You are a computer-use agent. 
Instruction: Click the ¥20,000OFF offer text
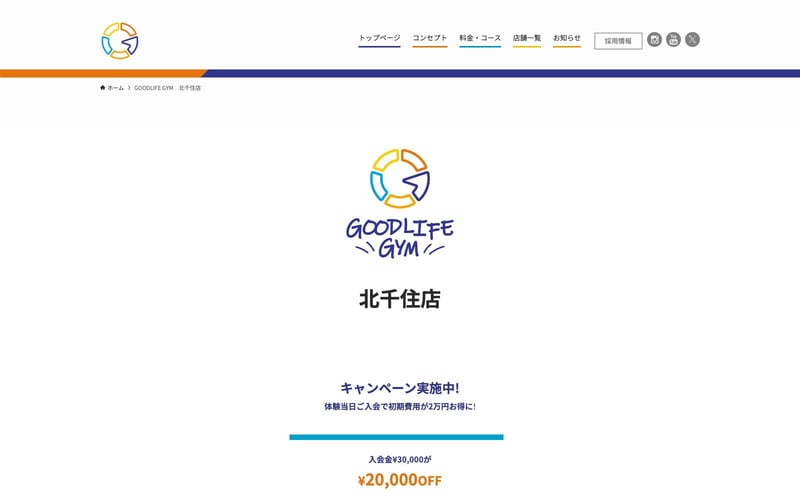click(x=399, y=480)
